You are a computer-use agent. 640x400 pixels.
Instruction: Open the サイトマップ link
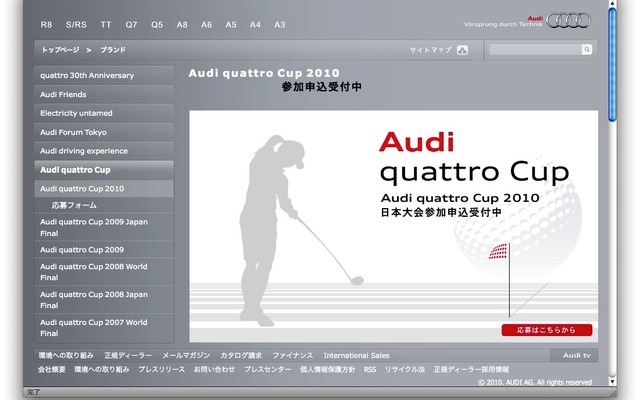click(431, 50)
